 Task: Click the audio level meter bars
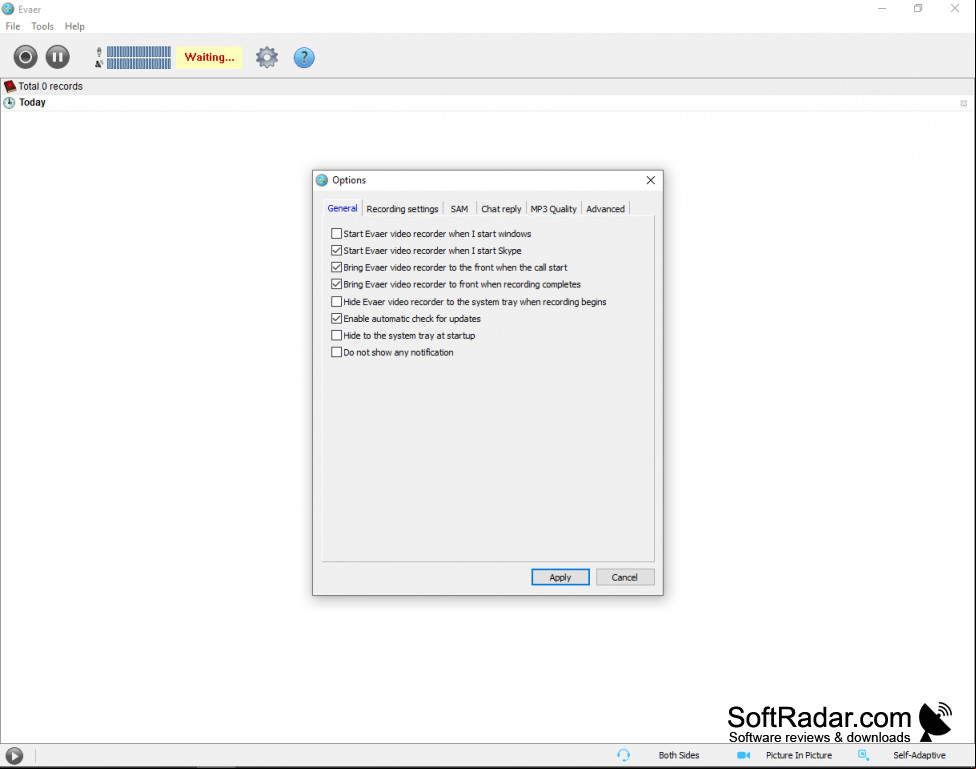pyautogui.click(x=139, y=57)
